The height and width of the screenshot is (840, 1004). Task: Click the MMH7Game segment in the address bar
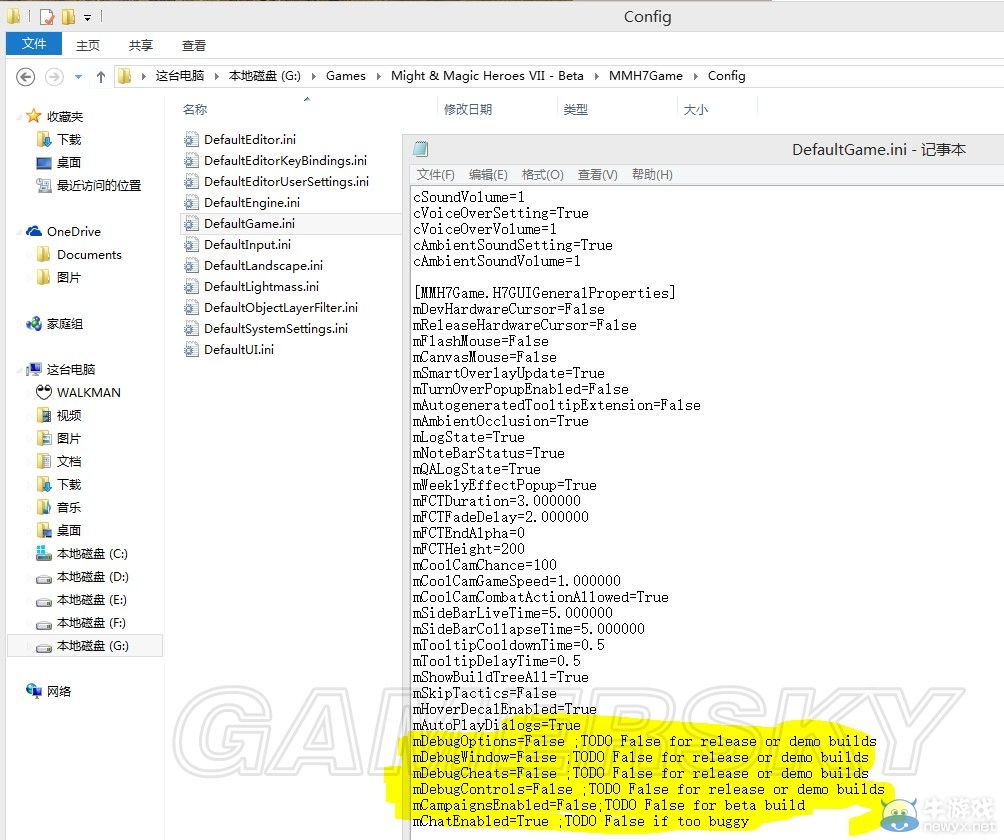(645, 76)
